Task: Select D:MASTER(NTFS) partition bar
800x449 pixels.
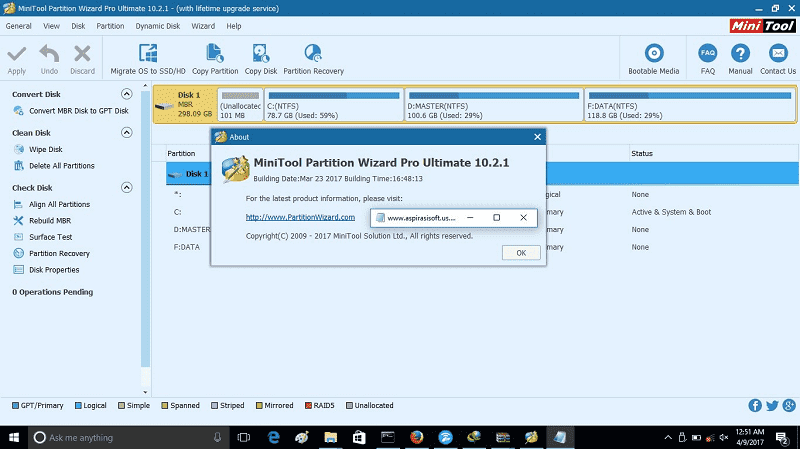Action: [x=494, y=105]
